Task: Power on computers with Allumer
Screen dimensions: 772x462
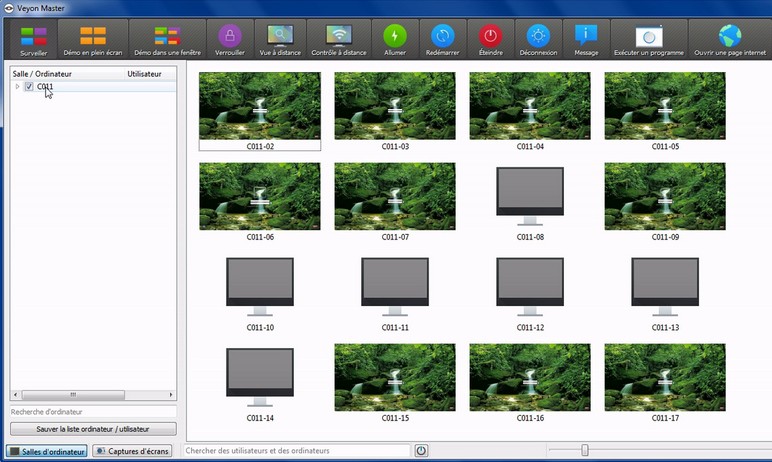Action: click(395, 40)
